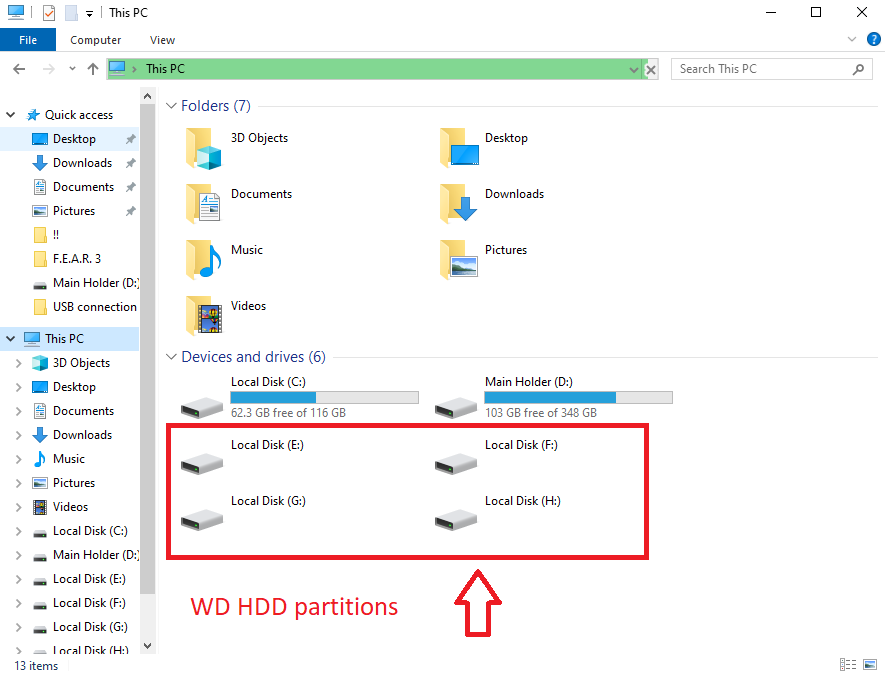The image size is (888, 676).
Task: Open the View ribbon tab
Action: coord(162,40)
